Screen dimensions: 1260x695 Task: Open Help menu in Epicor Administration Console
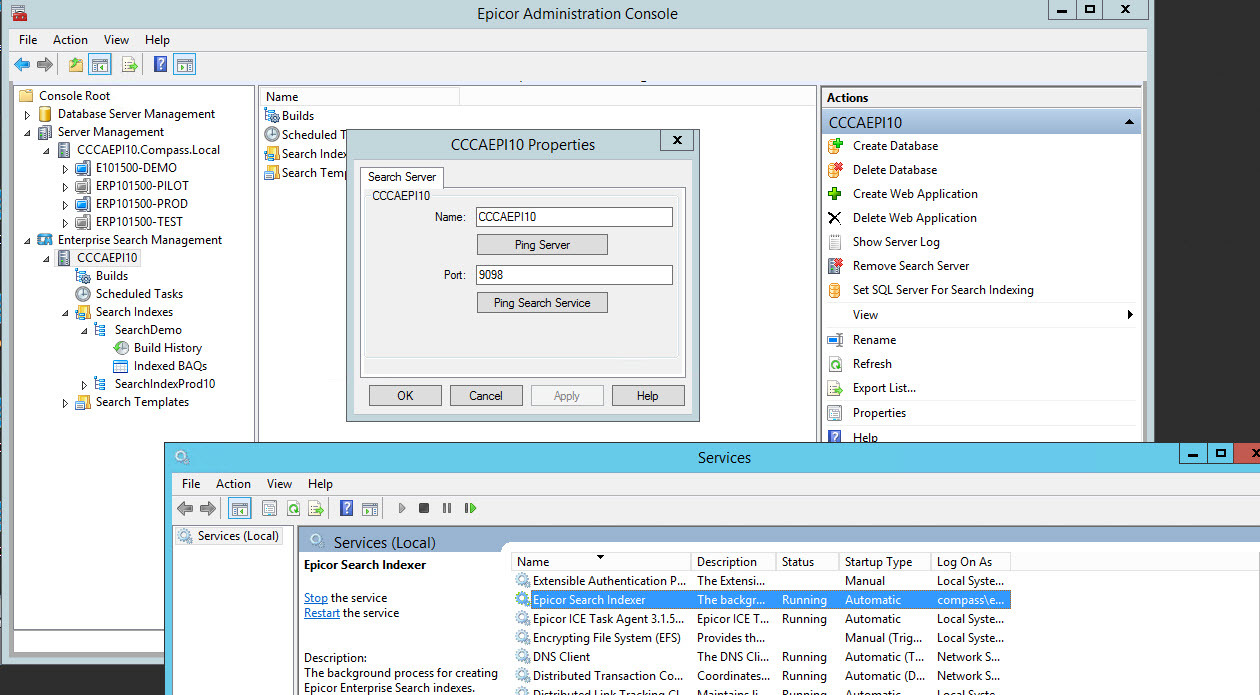pyautogui.click(x=158, y=40)
